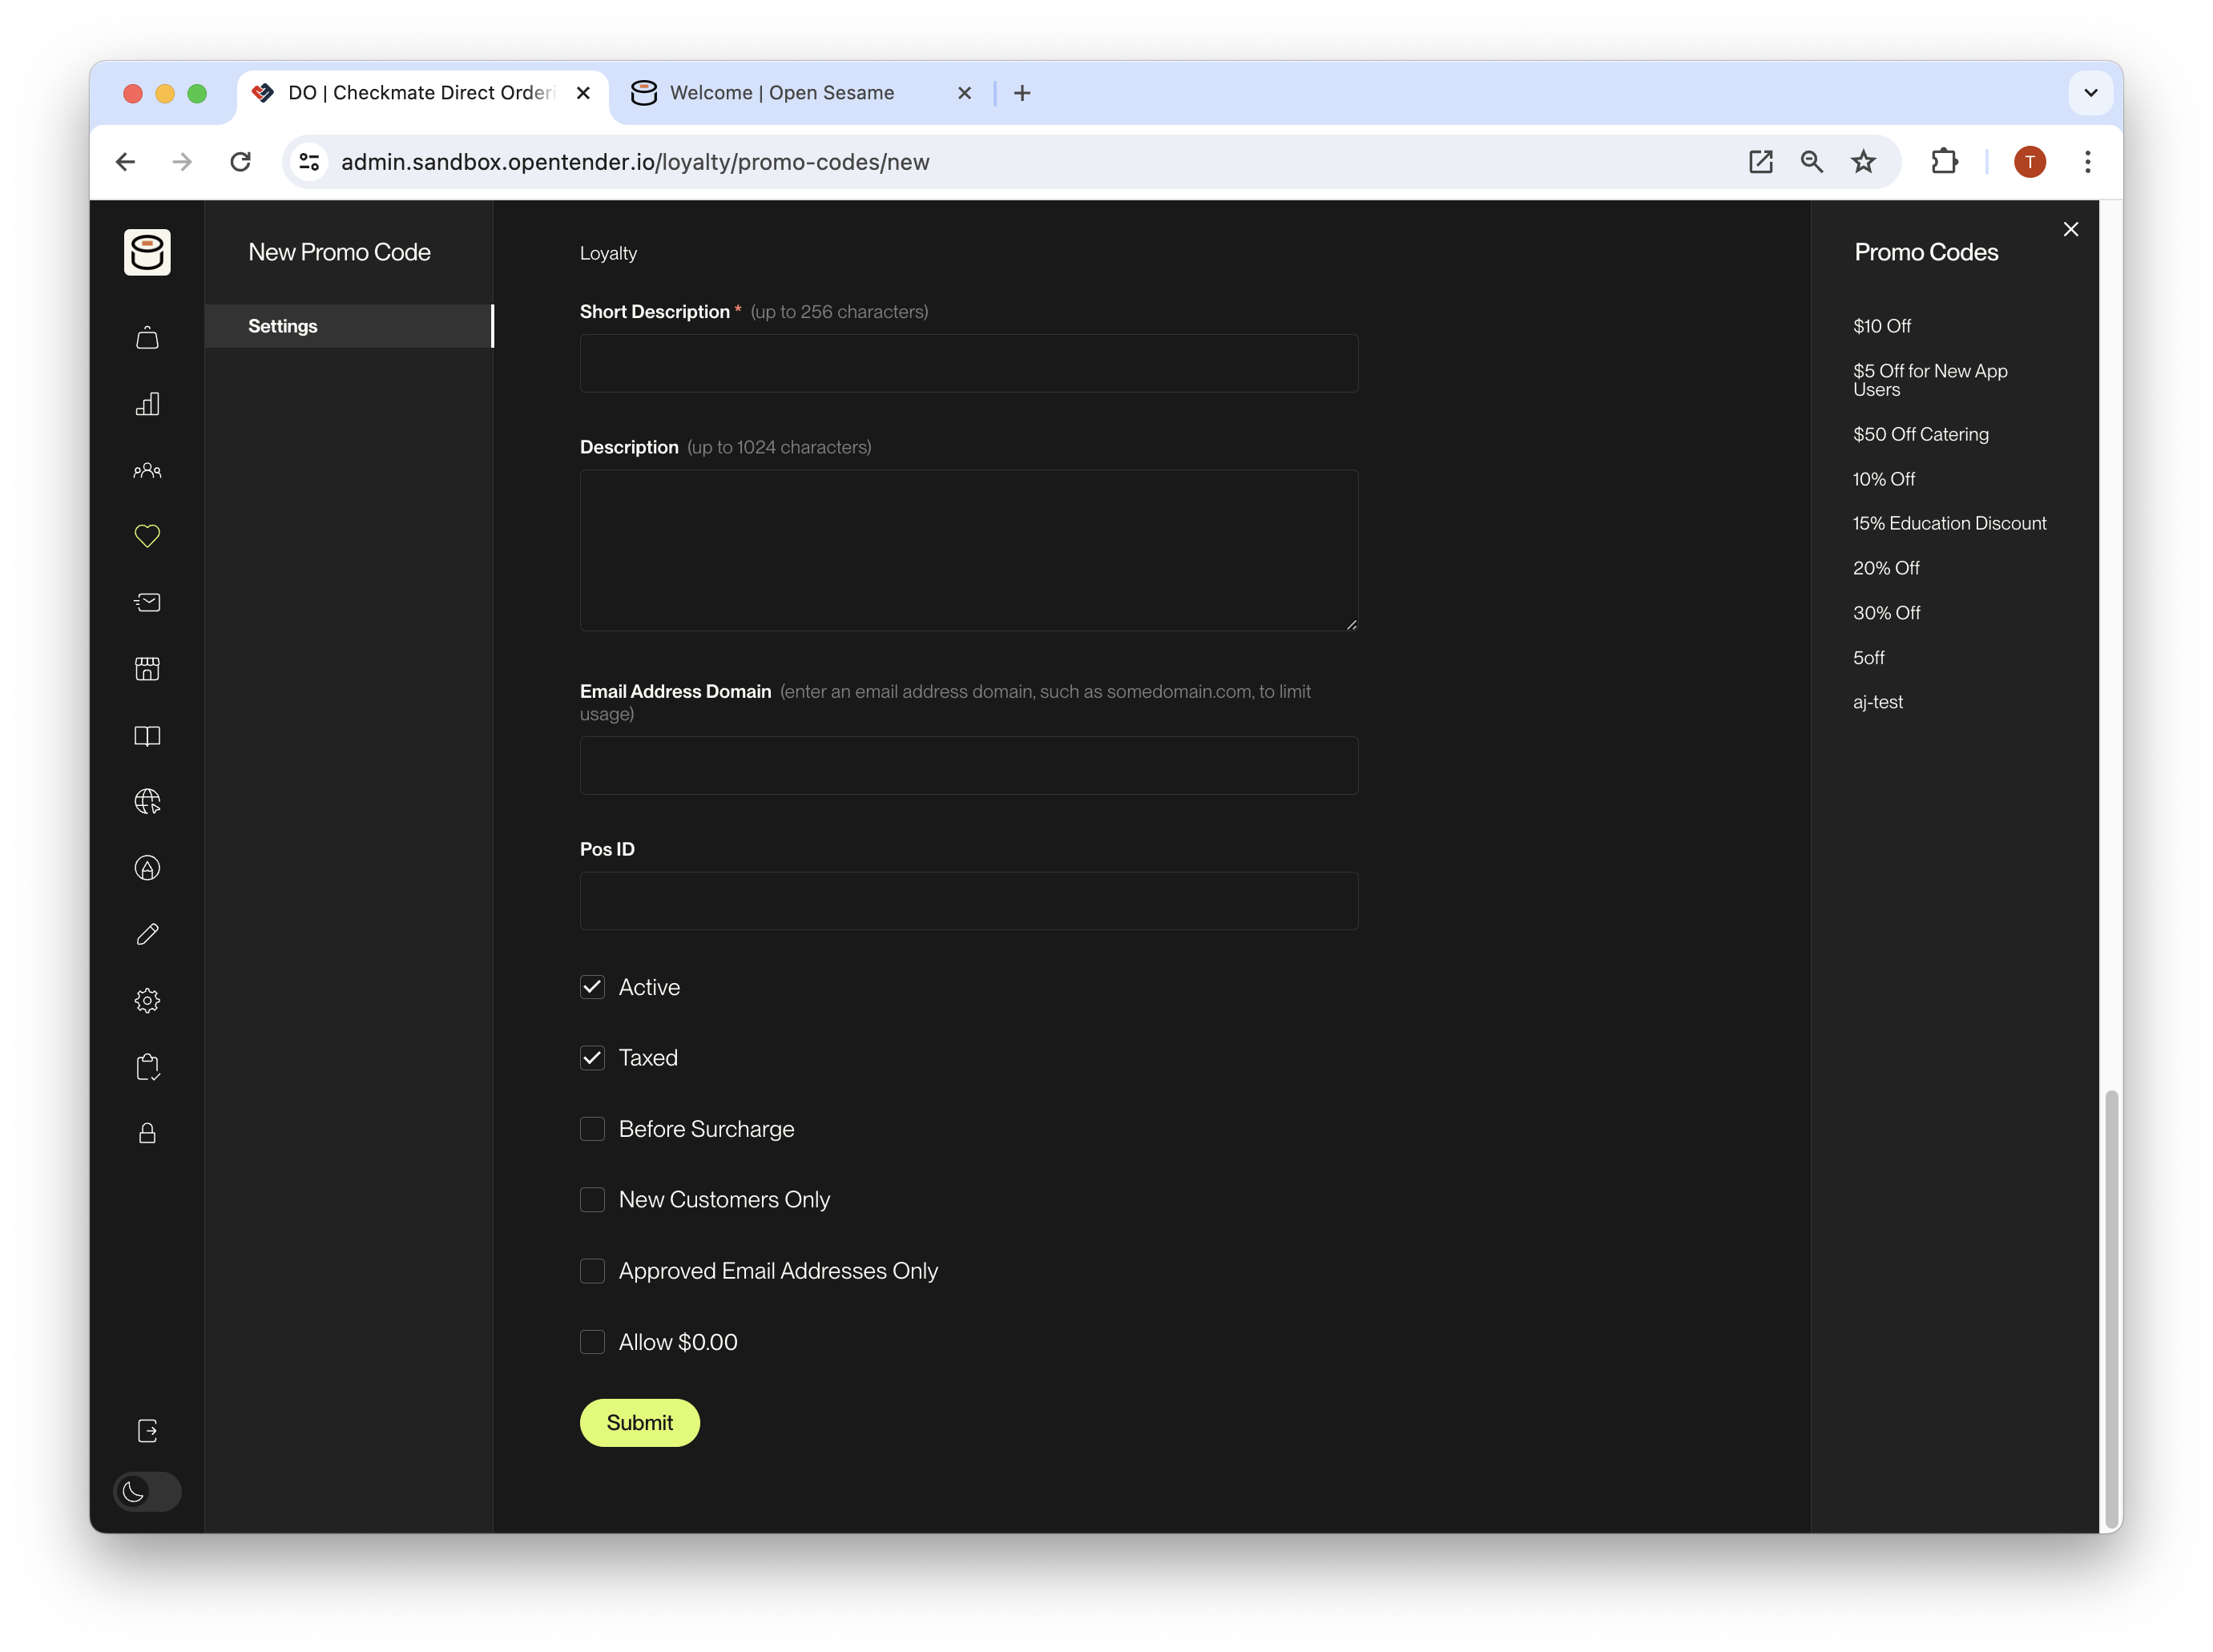This screenshot has height=1652, width=2213.
Task: Open the browser extensions puzzle icon
Action: pos(1943,162)
